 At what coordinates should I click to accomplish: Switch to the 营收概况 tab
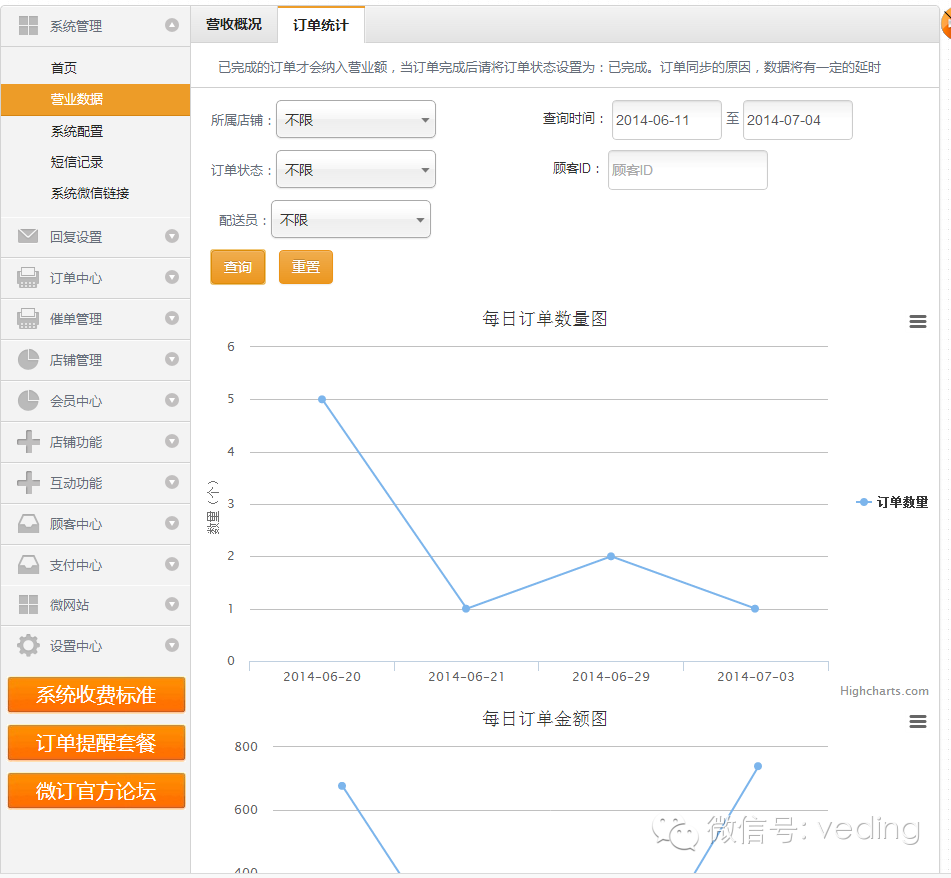coord(234,24)
